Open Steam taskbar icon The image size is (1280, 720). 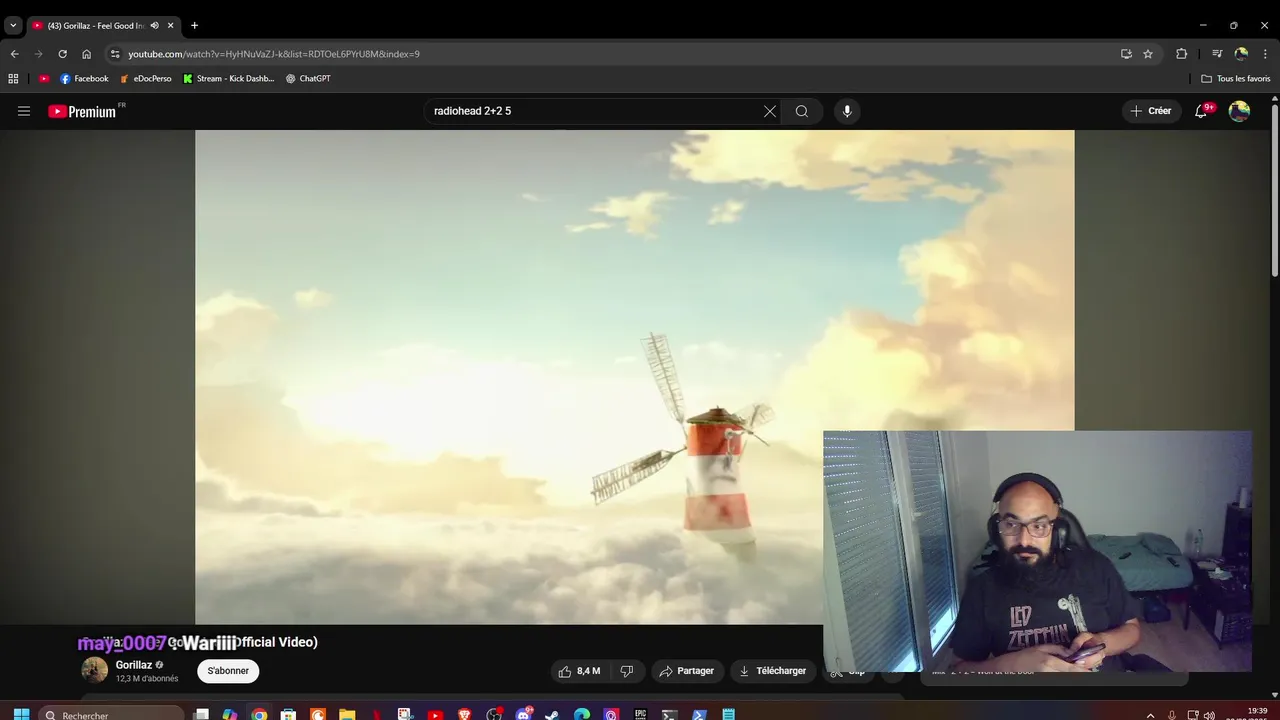point(552,715)
